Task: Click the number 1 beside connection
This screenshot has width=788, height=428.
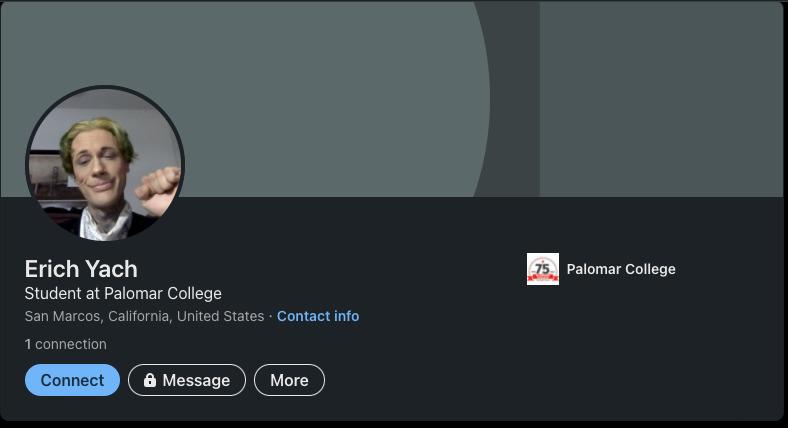Action: [x=28, y=344]
